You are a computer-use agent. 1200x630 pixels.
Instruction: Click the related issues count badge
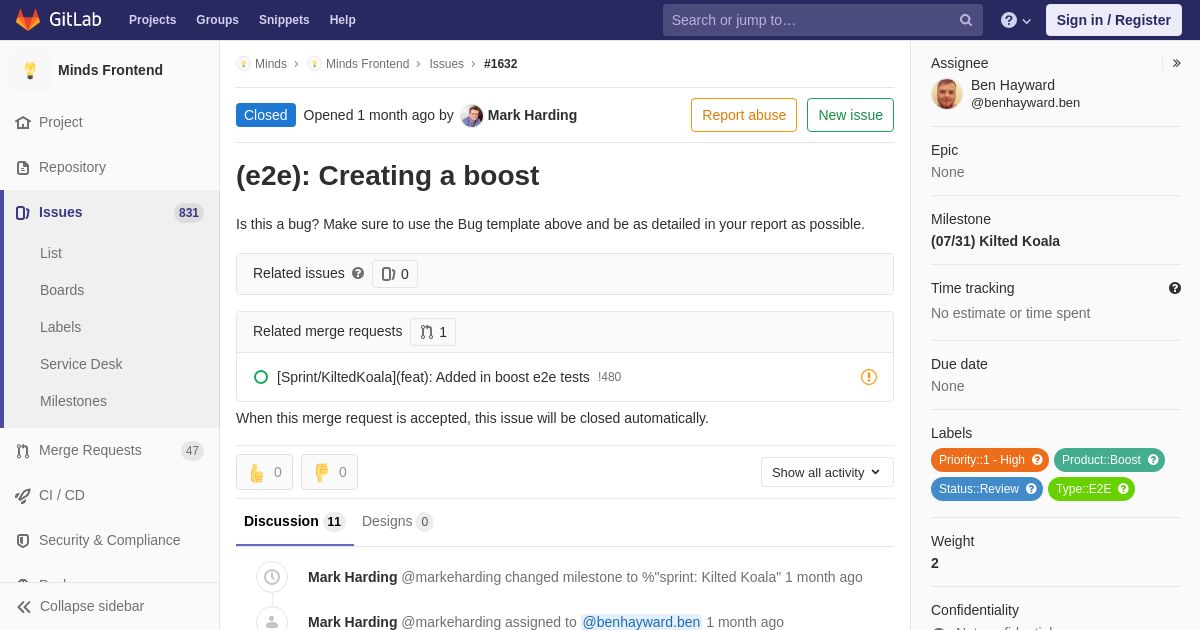[x=395, y=274]
